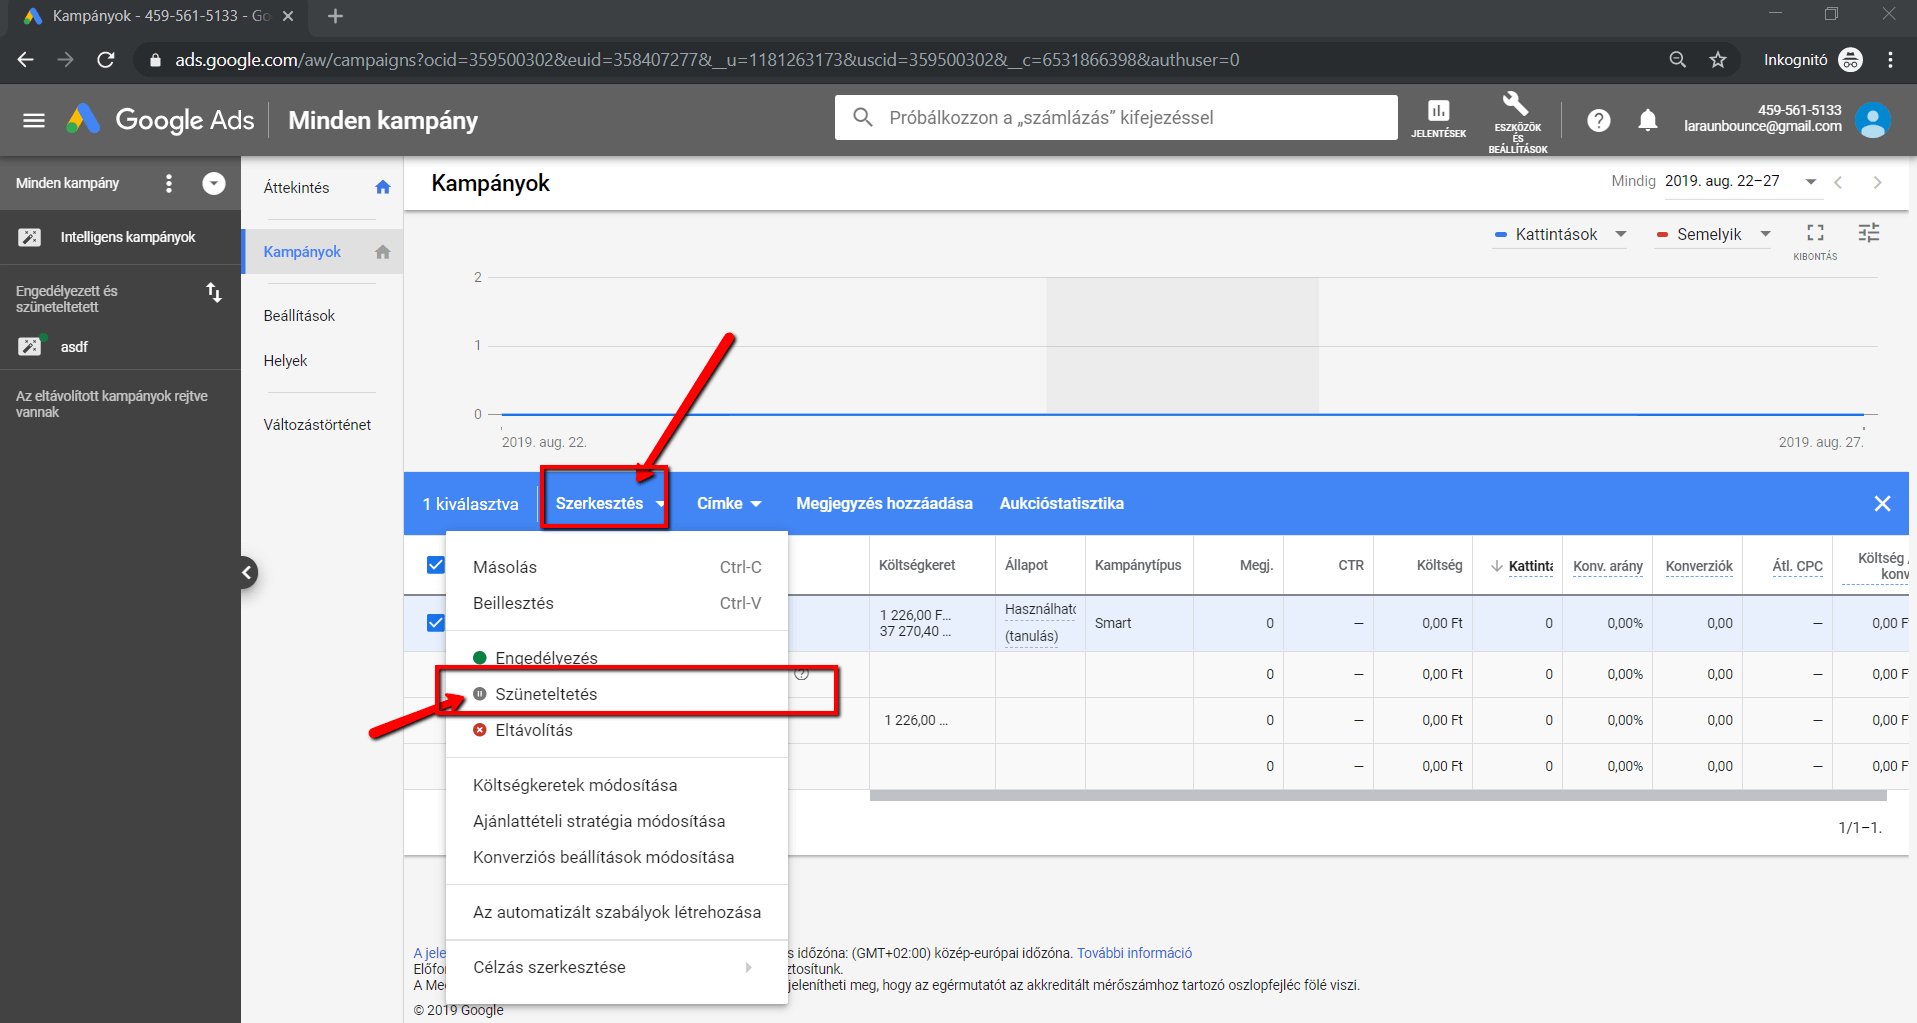This screenshot has width=1917, height=1023.
Task: Sort by the Kattintások column header
Action: pos(1530,566)
